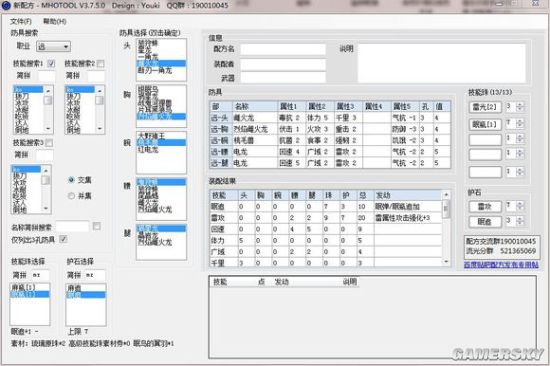This screenshot has width=550, height=366.
Task: Select the 交集 radio button
Action: click(x=71, y=180)
